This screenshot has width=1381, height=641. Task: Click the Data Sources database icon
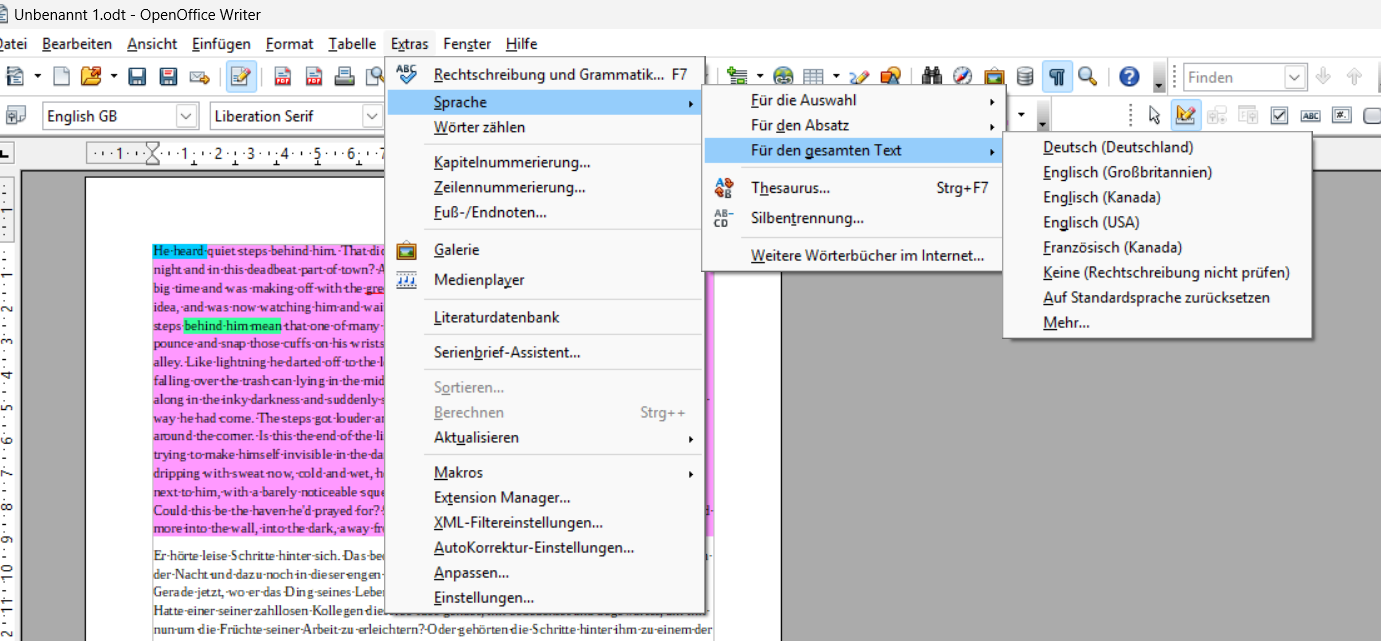pyautogui.click(x=1024, y=77)
